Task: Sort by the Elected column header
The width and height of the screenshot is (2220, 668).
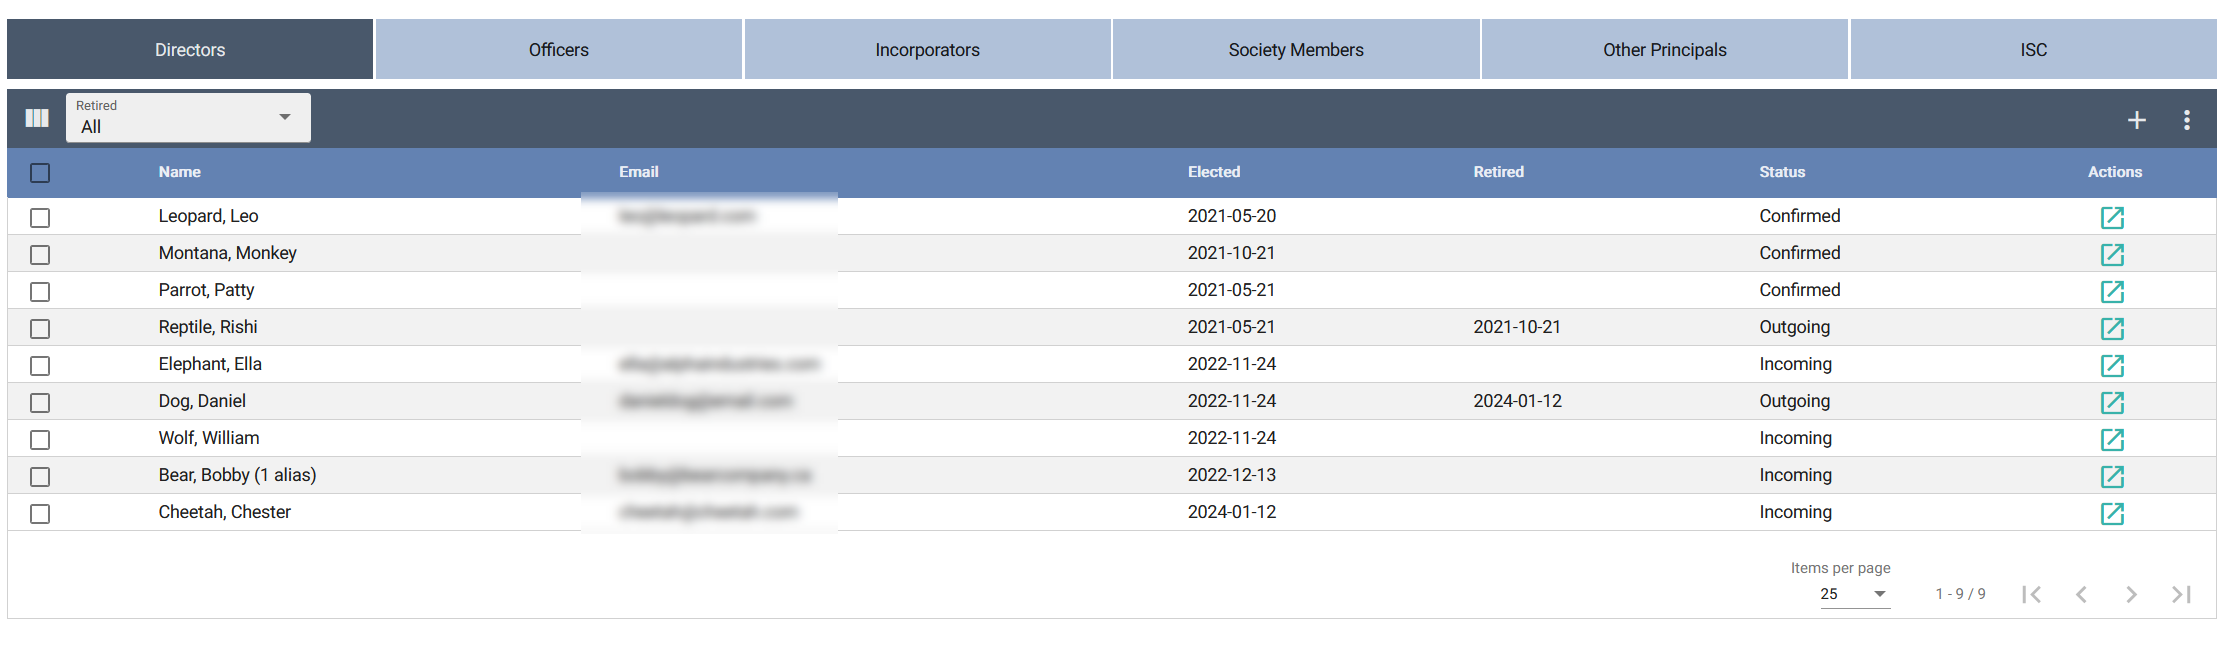Action: click(x=1213, y=172)
